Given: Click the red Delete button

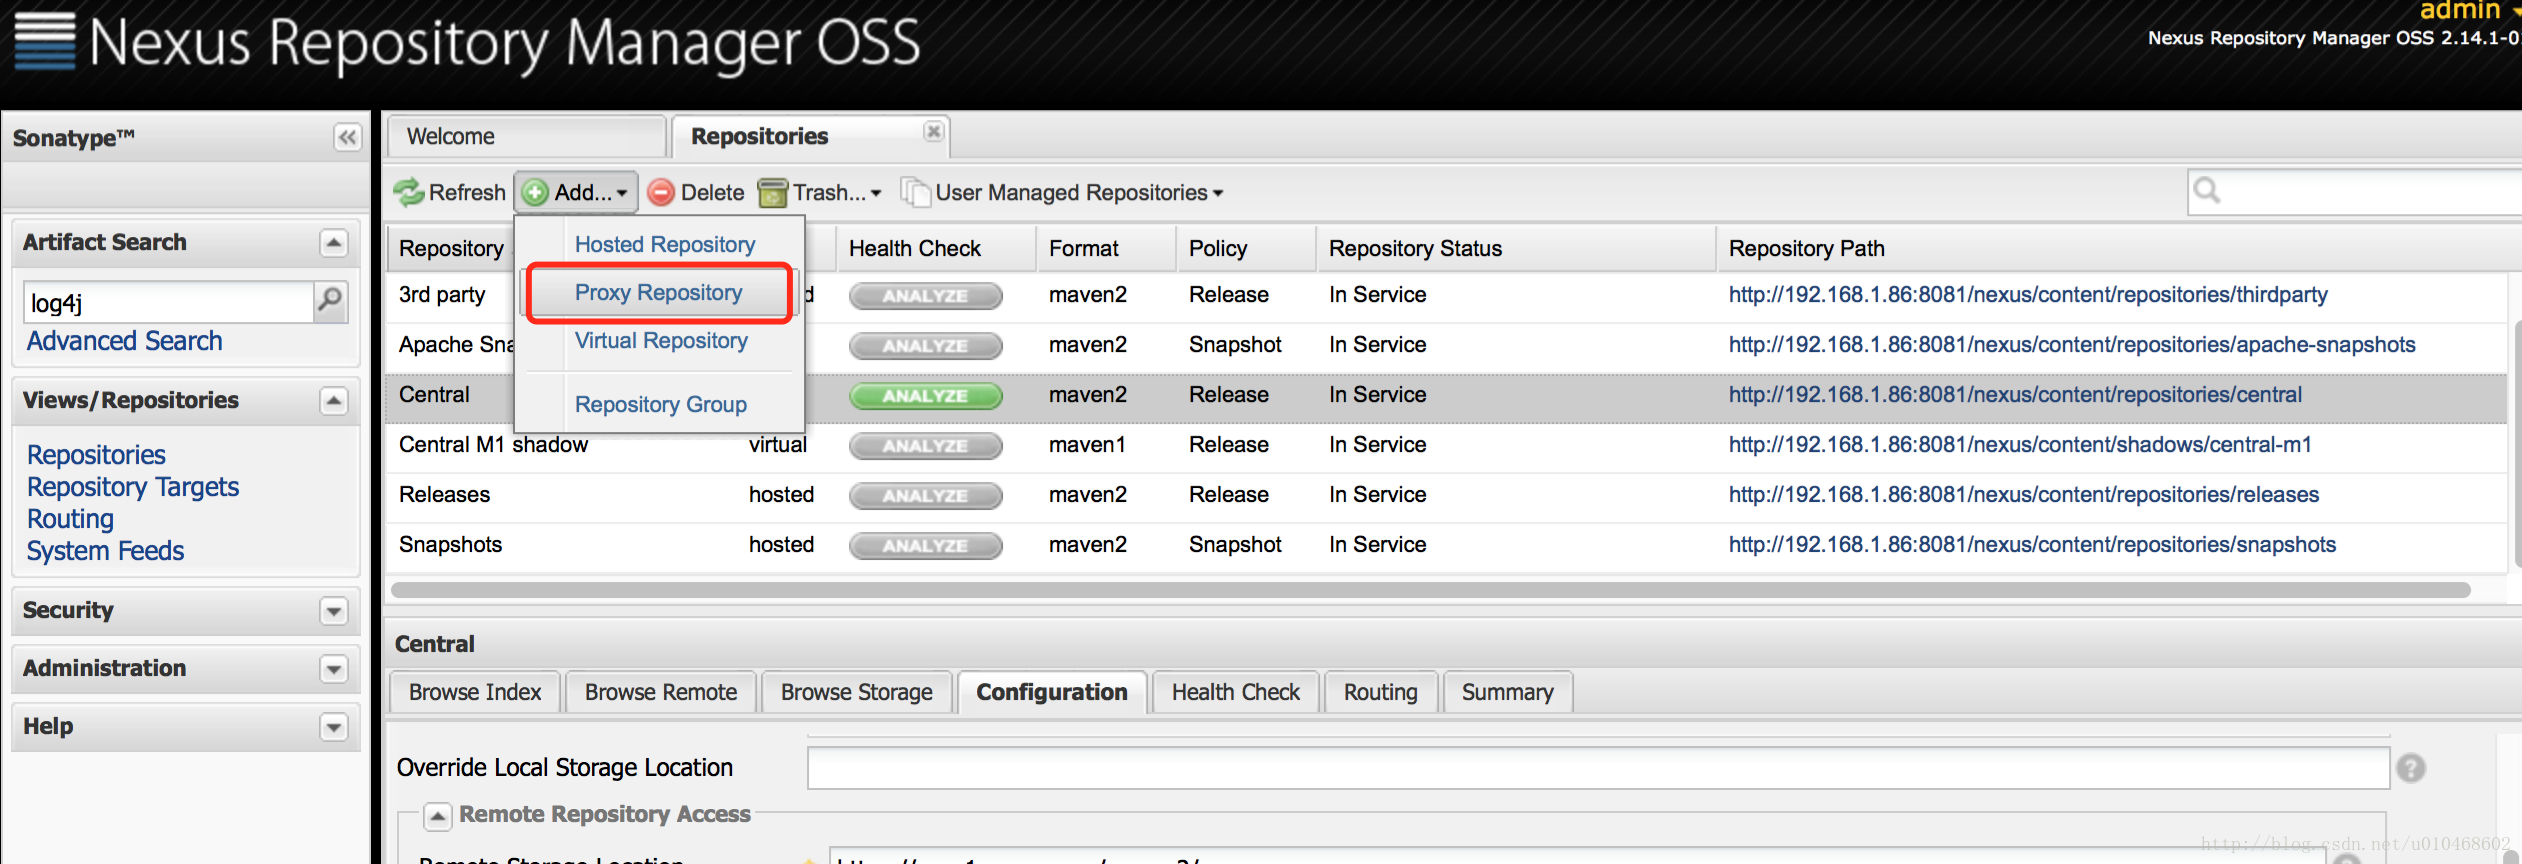Looking at the screenshot, I should (x=696, y=192).
